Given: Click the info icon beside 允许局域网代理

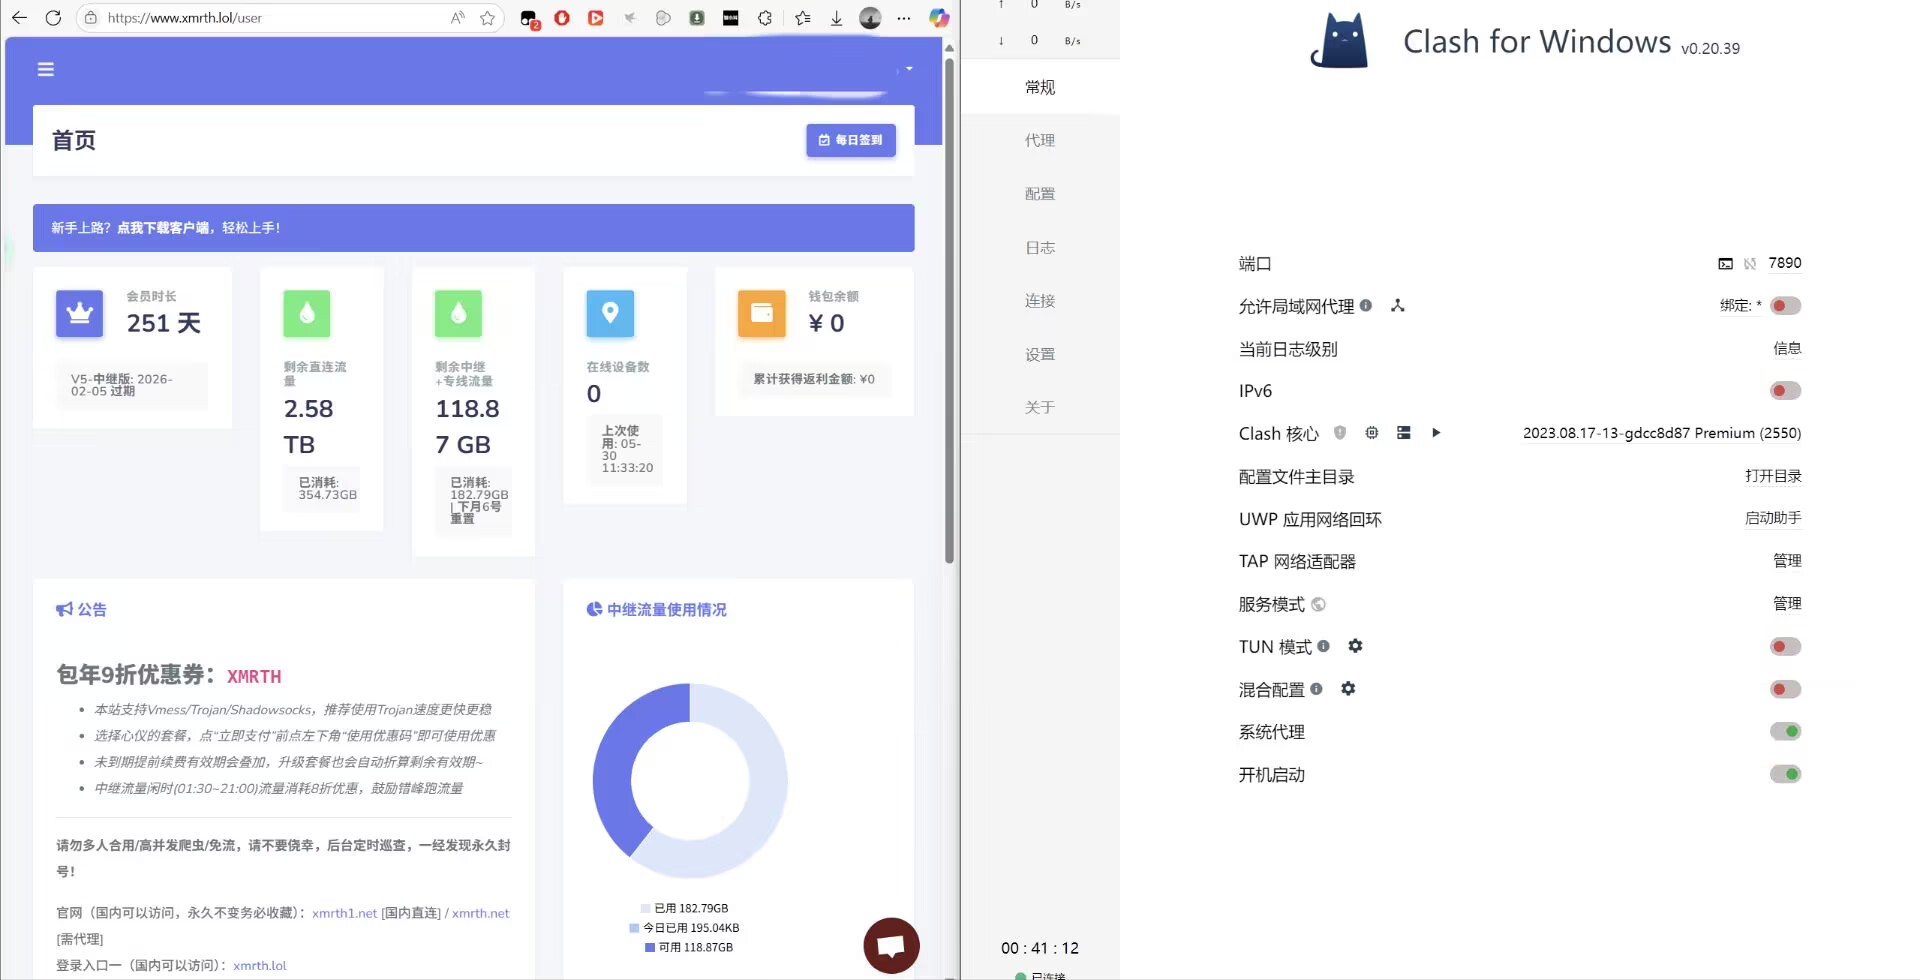Looking at the screenshot, I should click(1366, 305).
